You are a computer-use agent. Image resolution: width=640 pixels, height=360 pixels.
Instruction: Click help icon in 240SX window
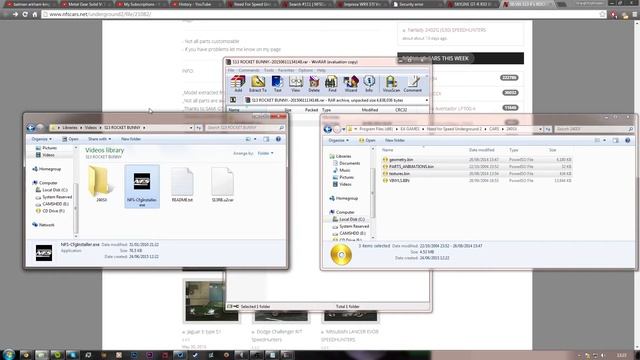[628, 140]
